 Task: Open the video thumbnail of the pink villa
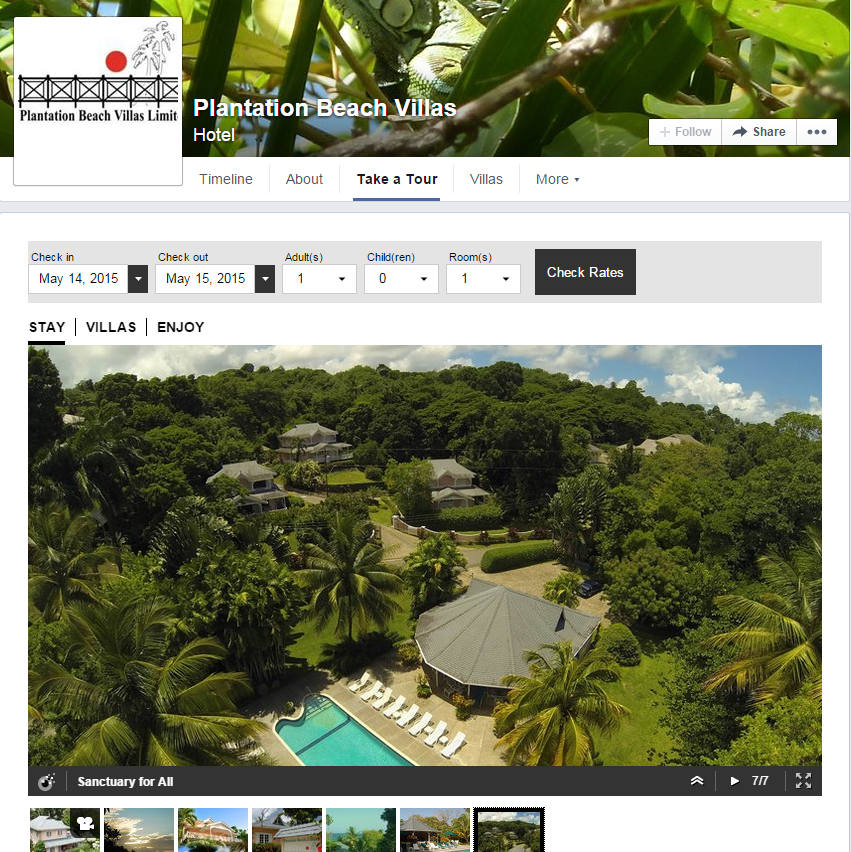pyautogui.click(x=65, y=830)
